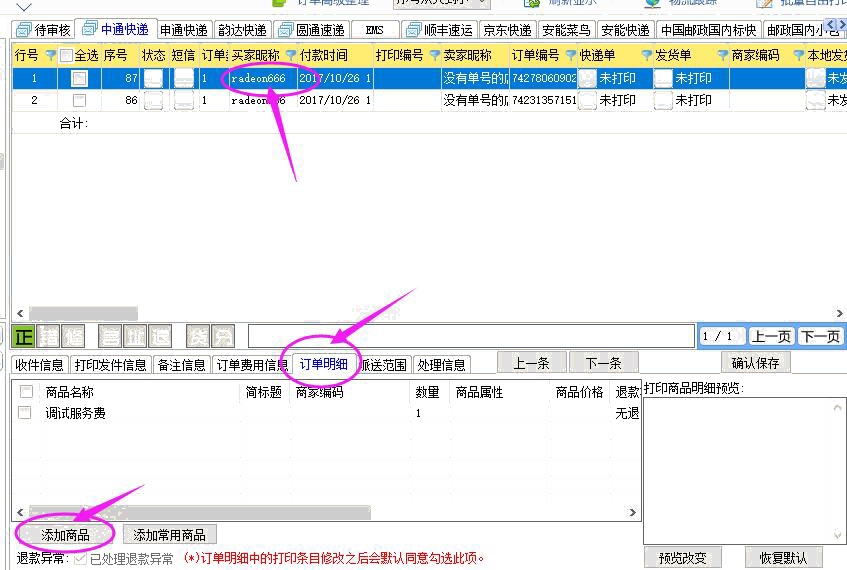Click the 修 status filter icon
Image resolution: width=847 pixels, height=570 pixels.
[73, 337]
